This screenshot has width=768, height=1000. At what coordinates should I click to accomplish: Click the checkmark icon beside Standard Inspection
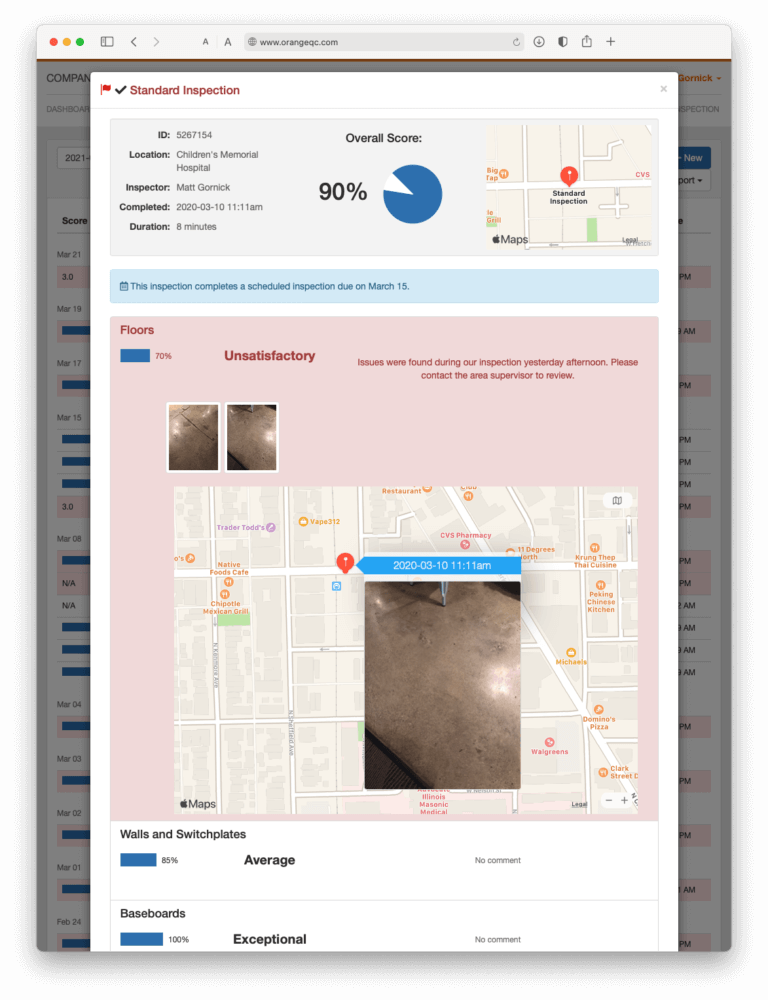(x=121, y=90)
